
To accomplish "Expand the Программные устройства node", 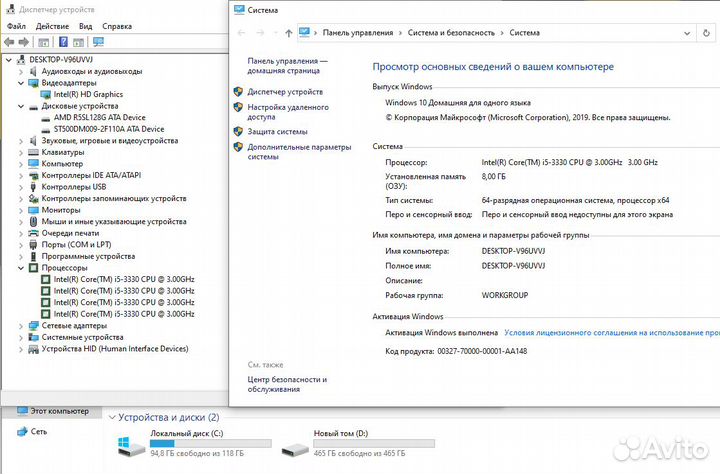I will 21,256.
